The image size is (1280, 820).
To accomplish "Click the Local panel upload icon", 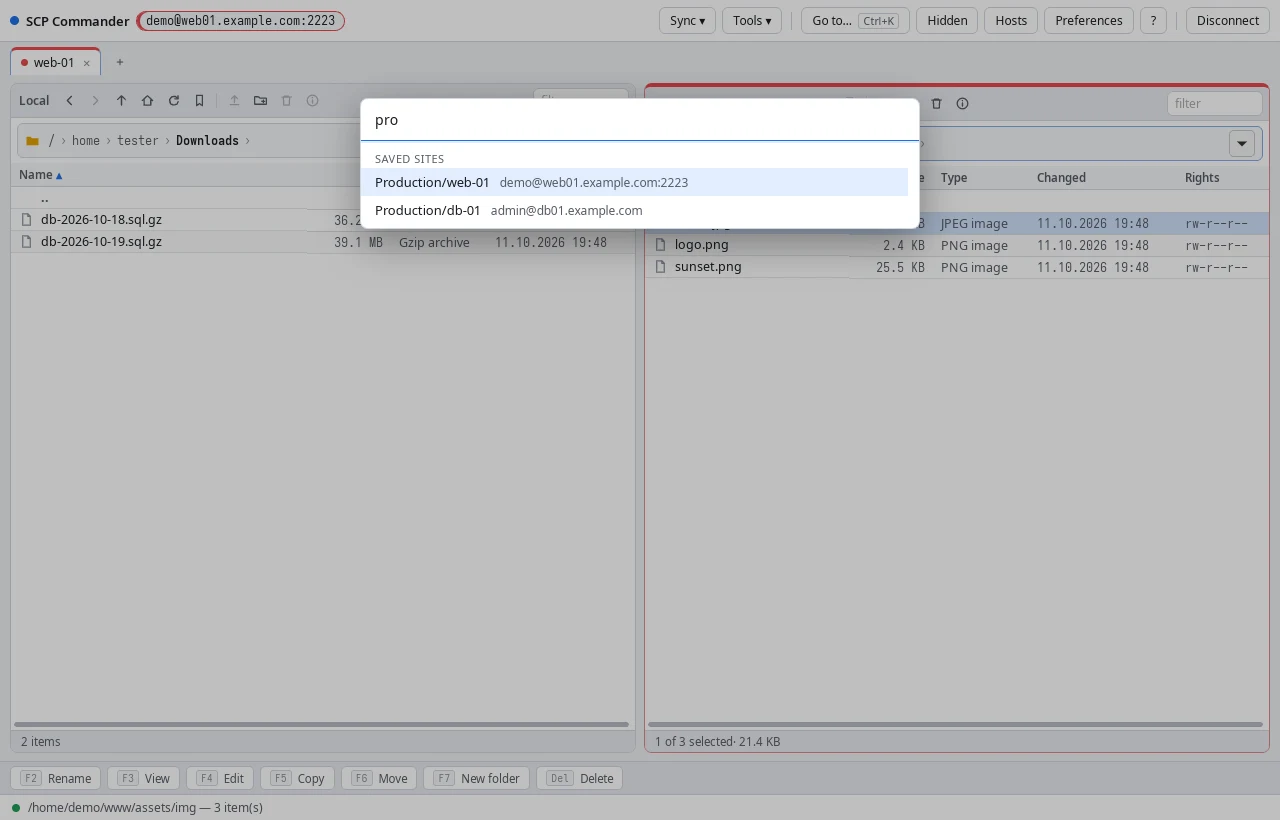I will [234, 101].
